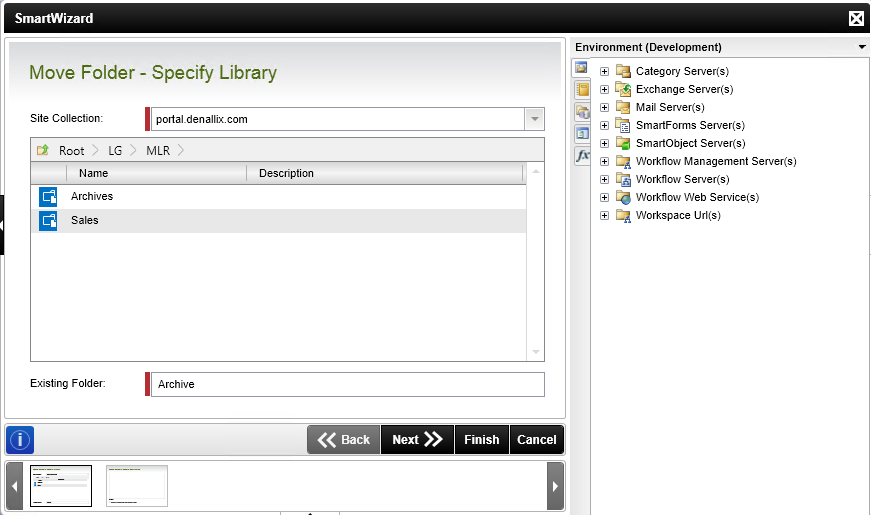Expand the Workflow Server(s) node

[x=604, y=179]
